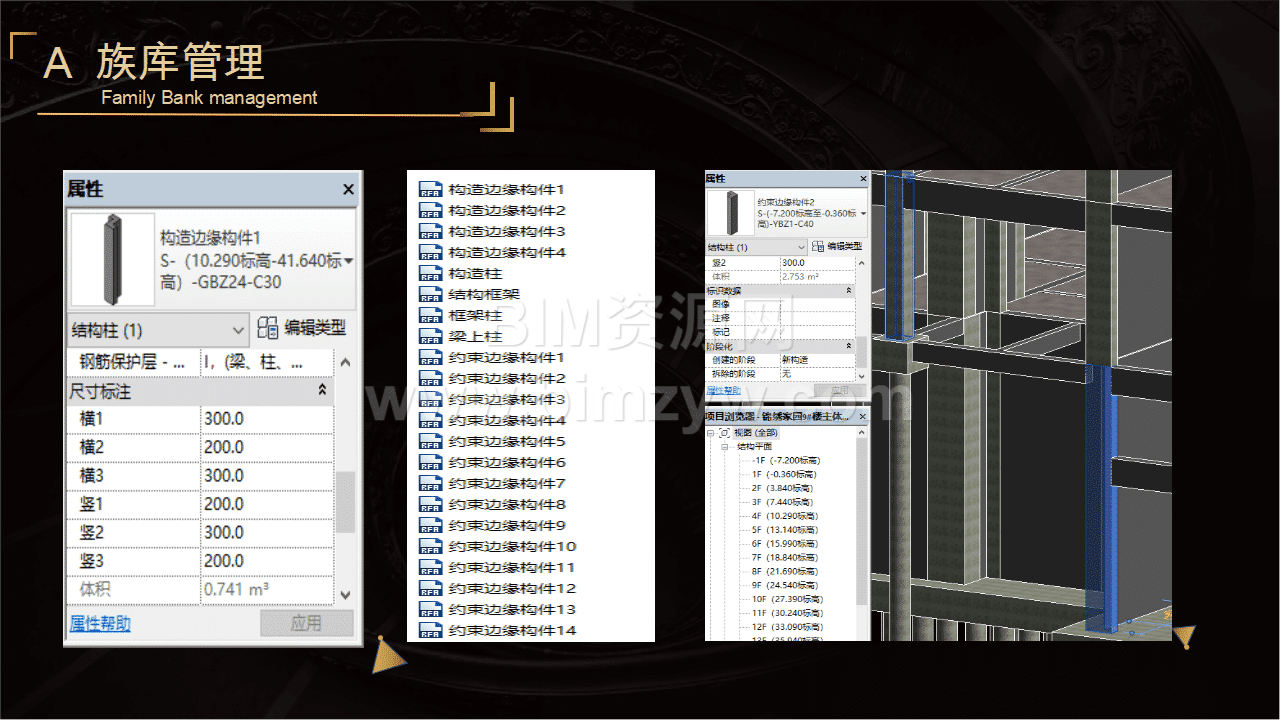Click the RFA file icon for 约束边缘构件2
The height and width of the screenshot is (720, 1280).
point(430,378)
